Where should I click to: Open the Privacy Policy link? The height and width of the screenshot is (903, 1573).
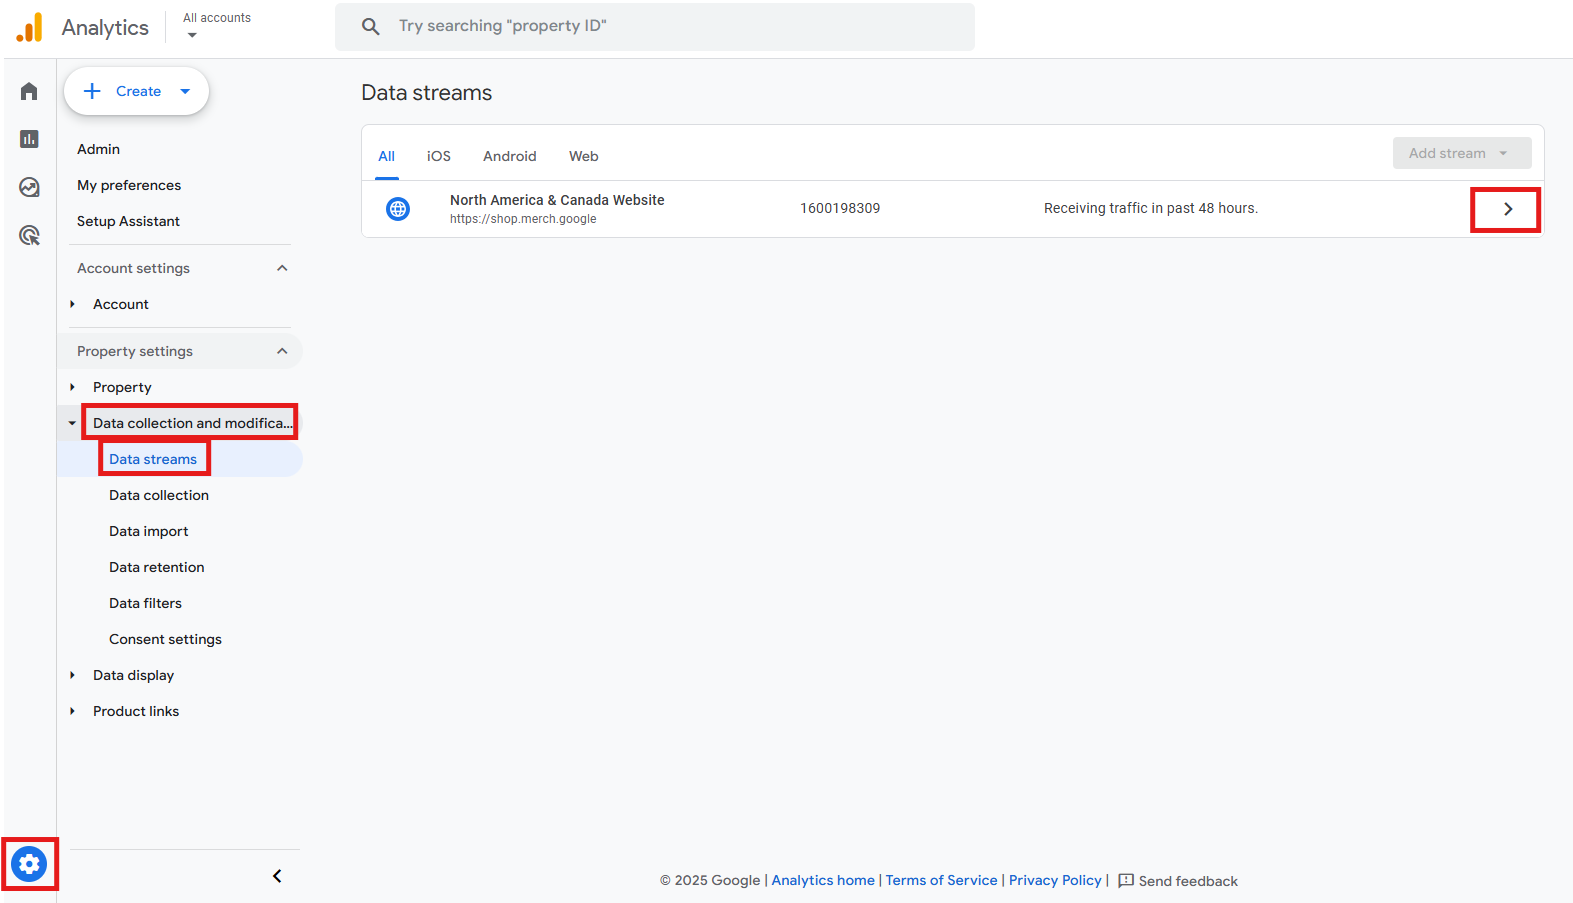(x=1055, y=880)
